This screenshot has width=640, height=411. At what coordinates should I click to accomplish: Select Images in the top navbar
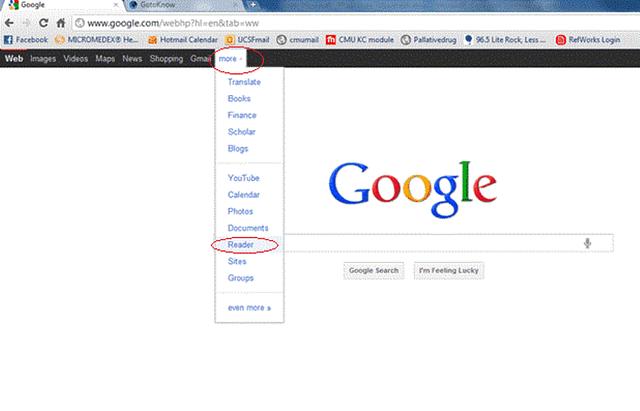(x=43, y=59)
